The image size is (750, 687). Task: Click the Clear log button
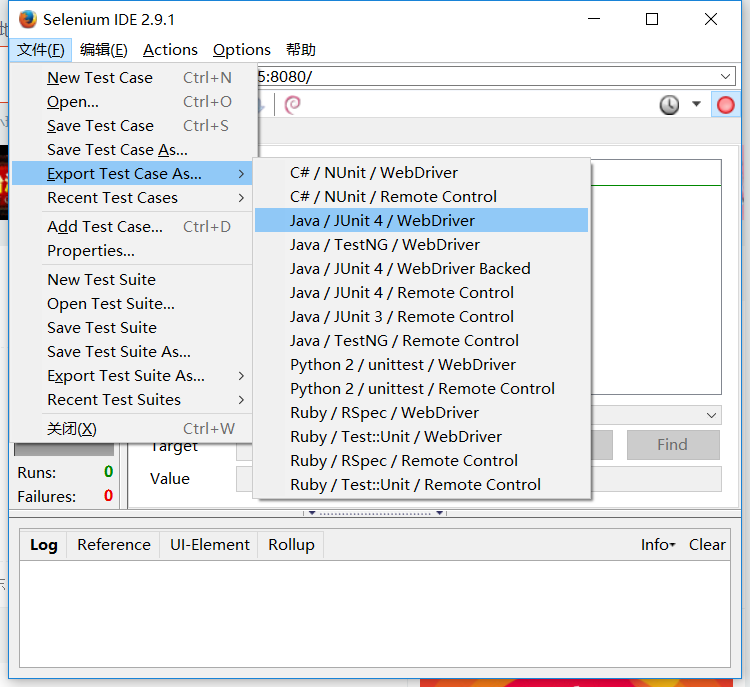707,544
